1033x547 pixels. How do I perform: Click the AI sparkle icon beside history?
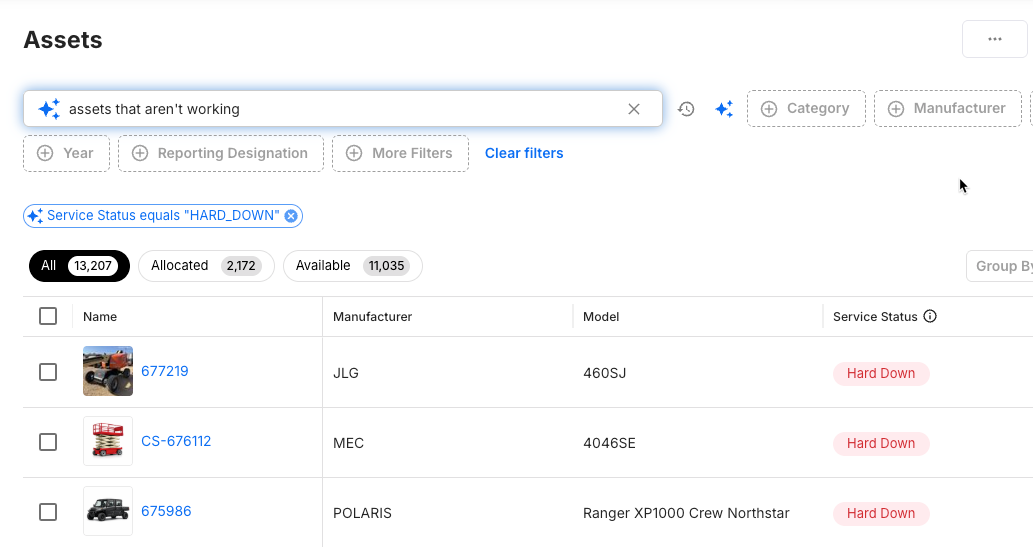point(724,109)
